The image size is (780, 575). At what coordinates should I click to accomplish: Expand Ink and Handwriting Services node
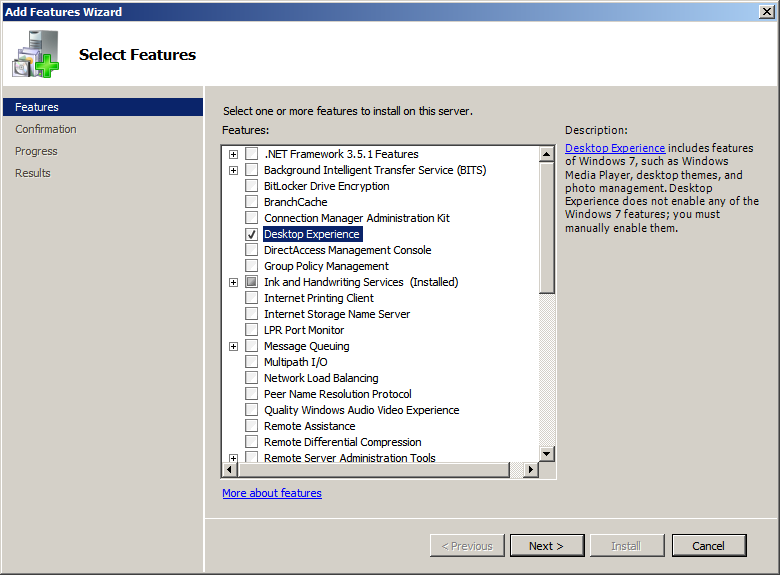[233, 282]
